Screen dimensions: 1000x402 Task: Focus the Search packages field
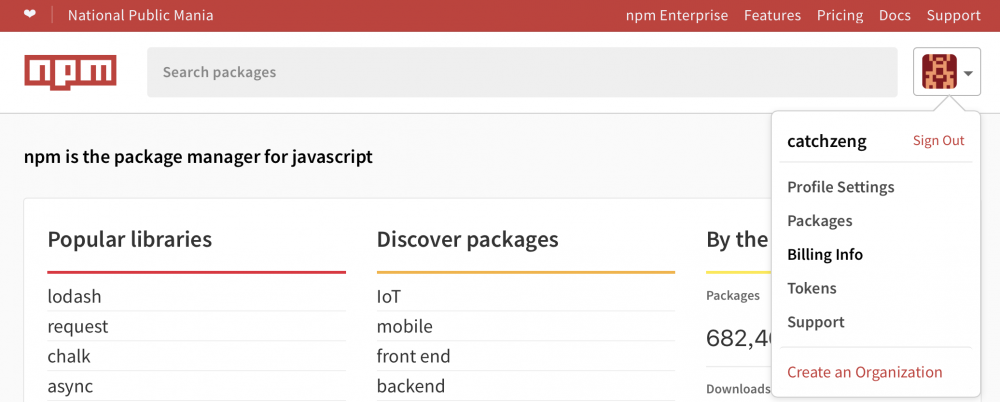pyautogui.click(x=522, y=72)
